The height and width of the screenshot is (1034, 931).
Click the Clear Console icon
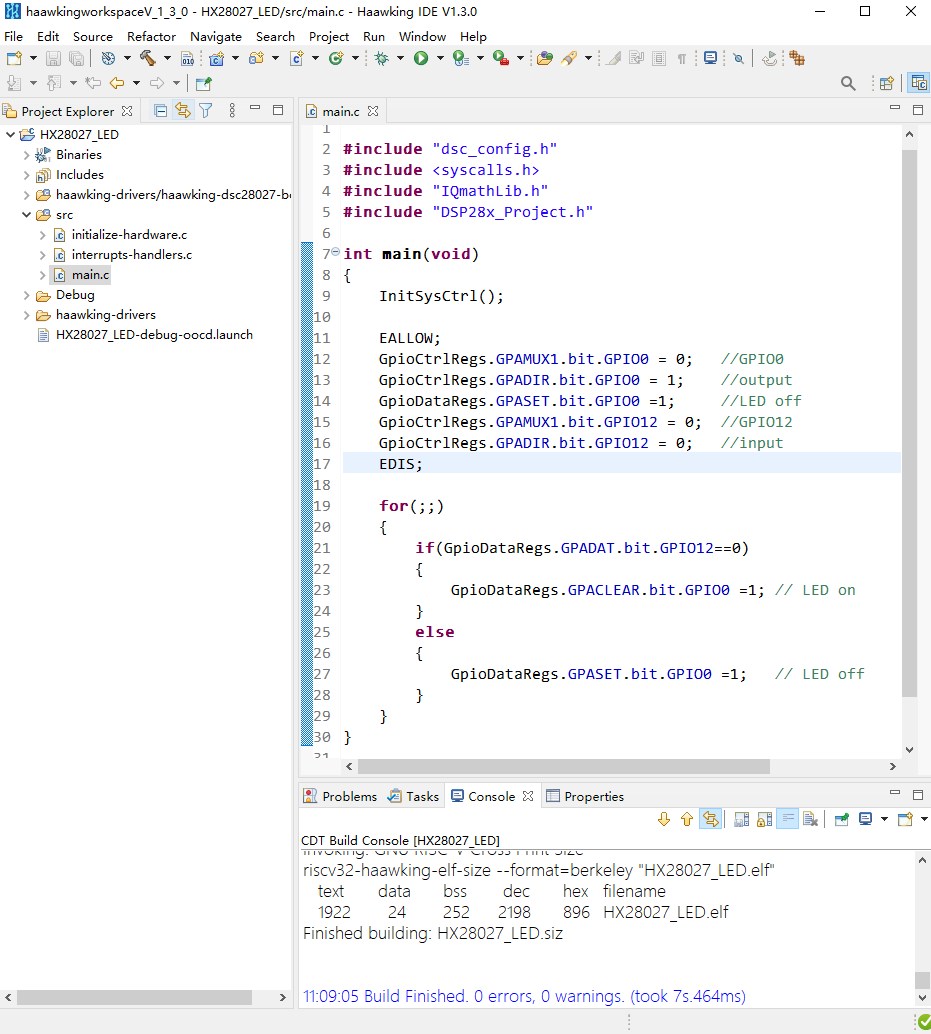click(x=810, y=819)
